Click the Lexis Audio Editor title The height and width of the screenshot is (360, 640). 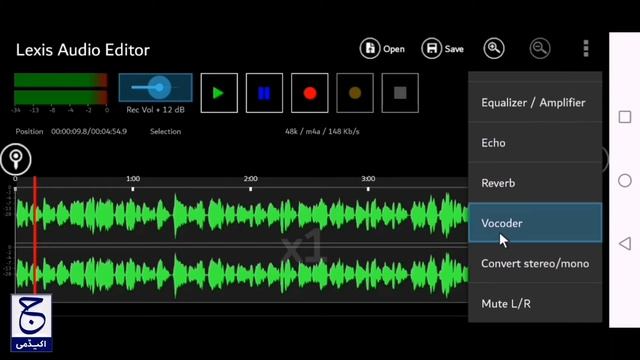point(83,50)
